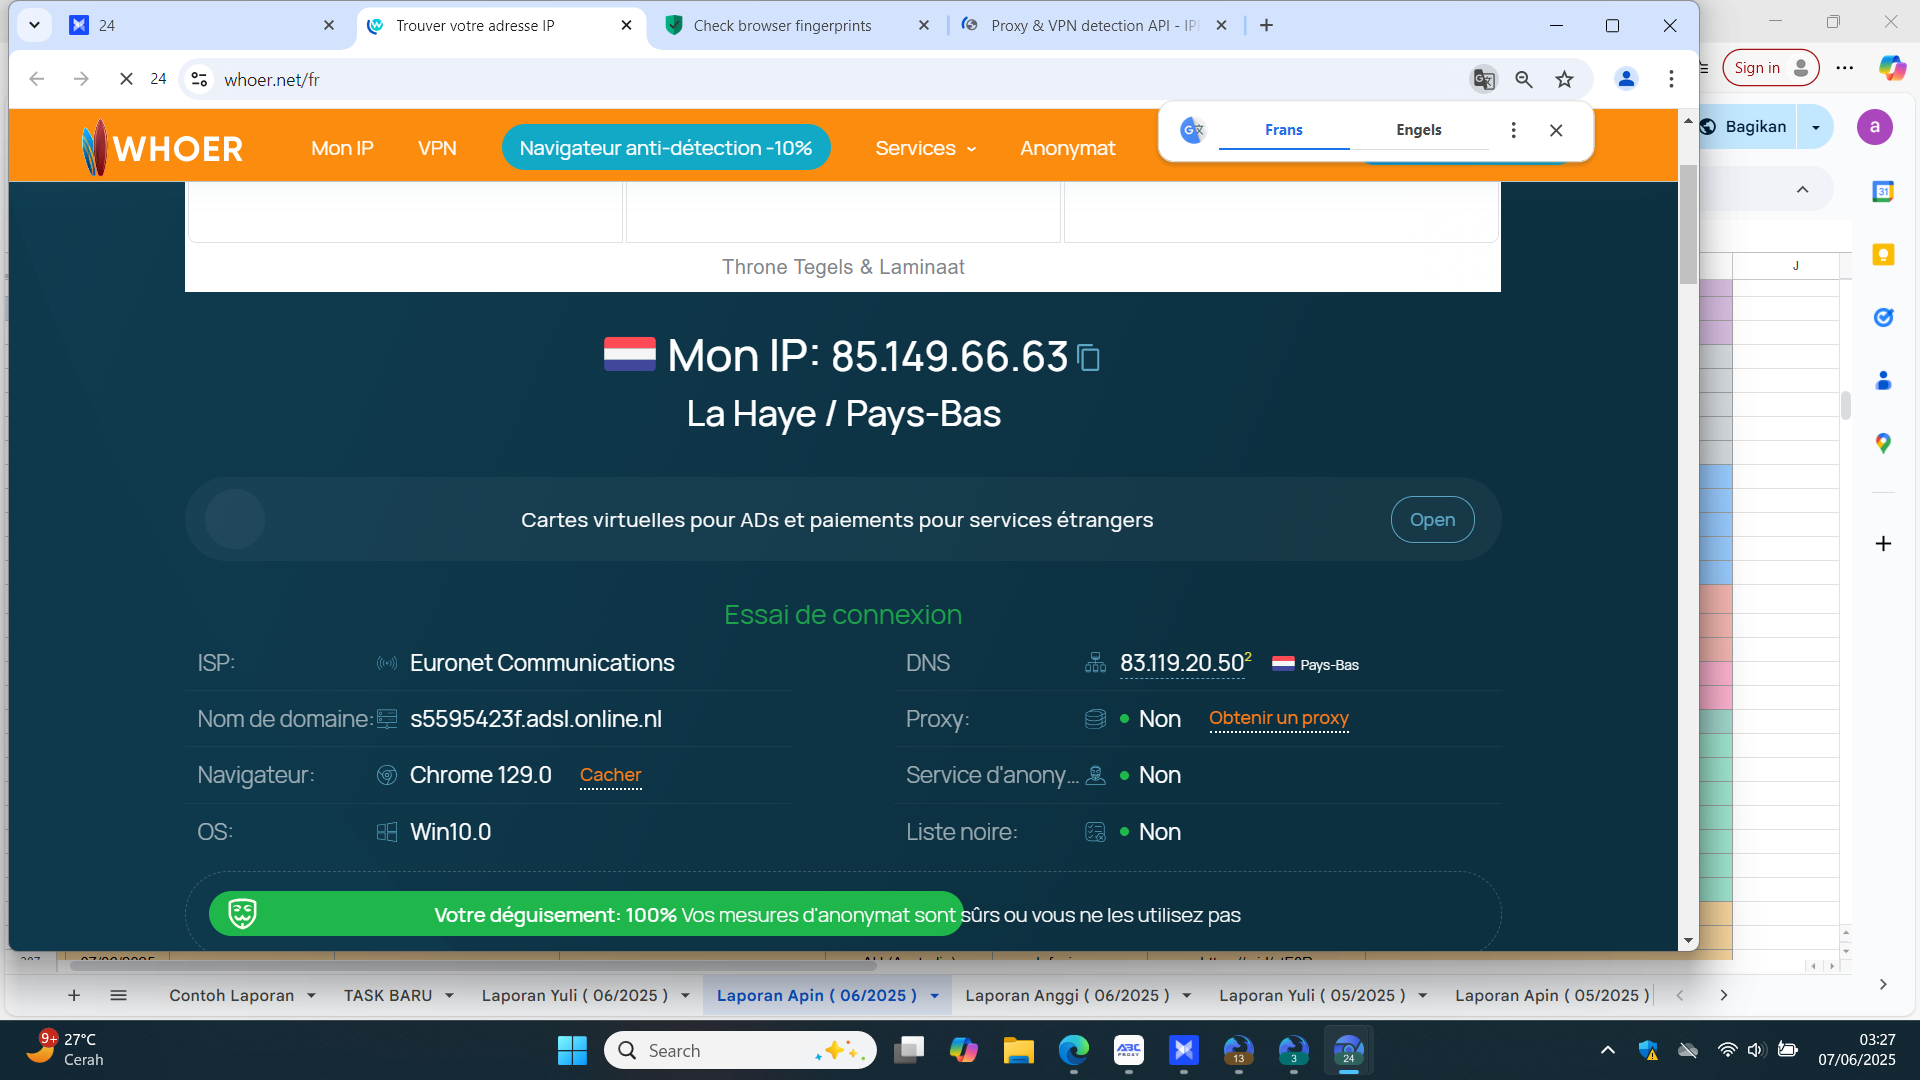Screen dimensions: 1920x1080
Task: Open Google Maps in side panel
Action: (1883, 443)
